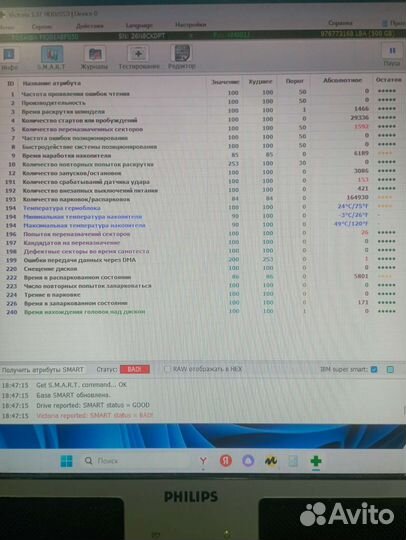This screenshot has height=540, width=406.
Task: Switch to the Тестирование toolbar icon
Action: 138,58
